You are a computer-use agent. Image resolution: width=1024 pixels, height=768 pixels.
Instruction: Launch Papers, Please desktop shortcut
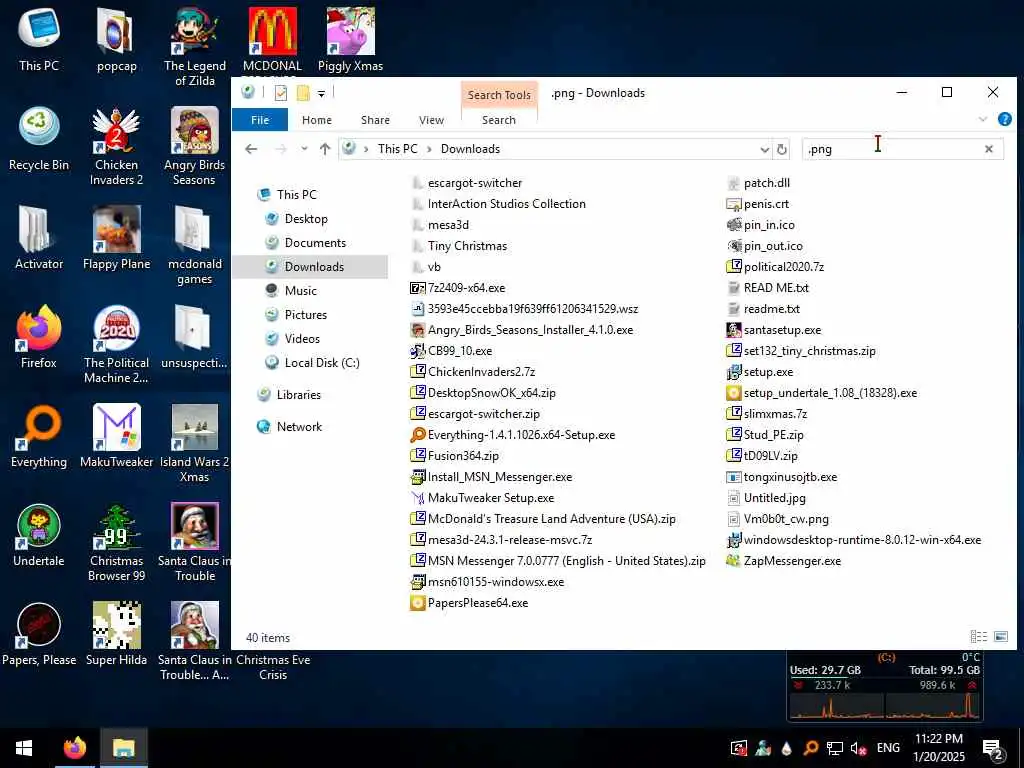click(39, 634)
